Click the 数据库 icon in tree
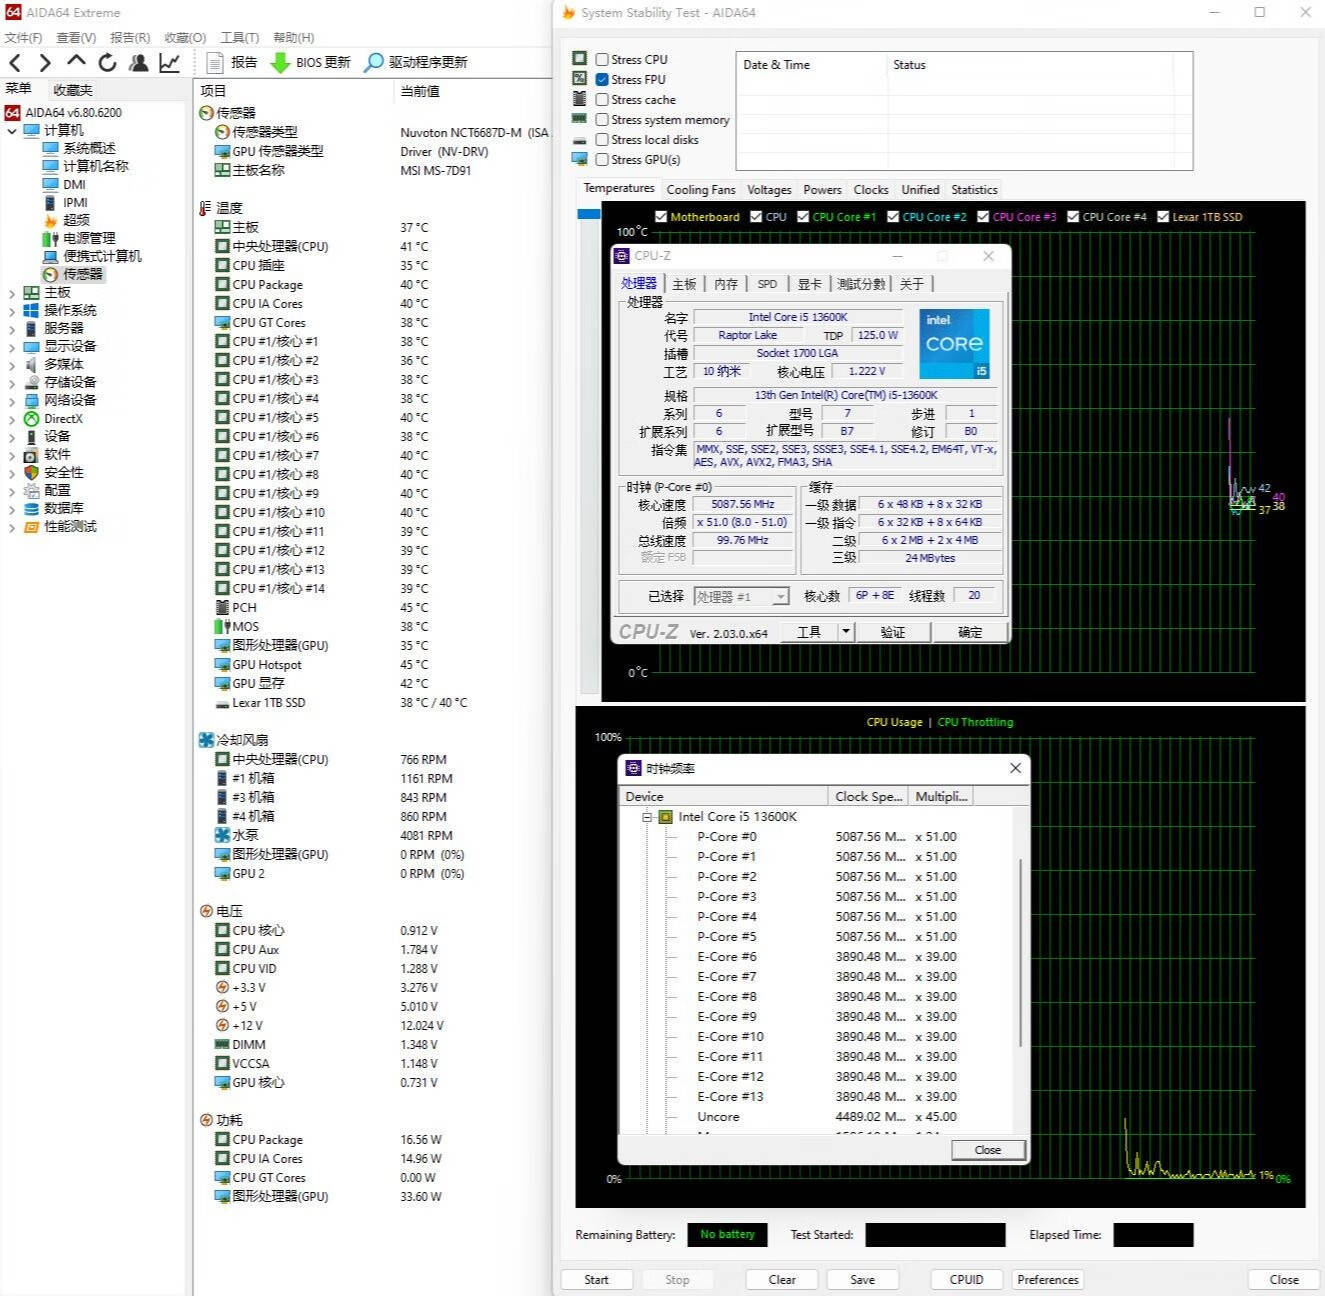Screen dimensions: 1325x1296 click(31, 509)
